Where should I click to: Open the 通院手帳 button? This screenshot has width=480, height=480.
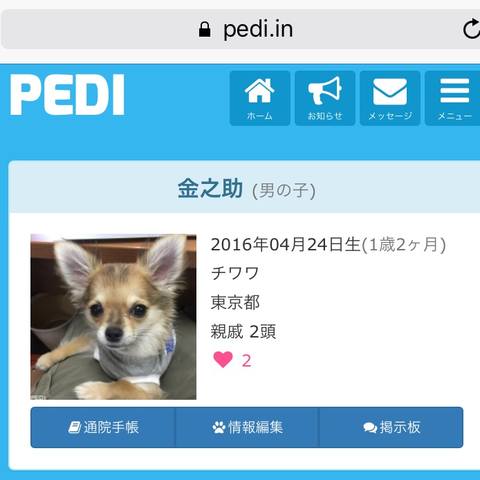tap(103, 427)
